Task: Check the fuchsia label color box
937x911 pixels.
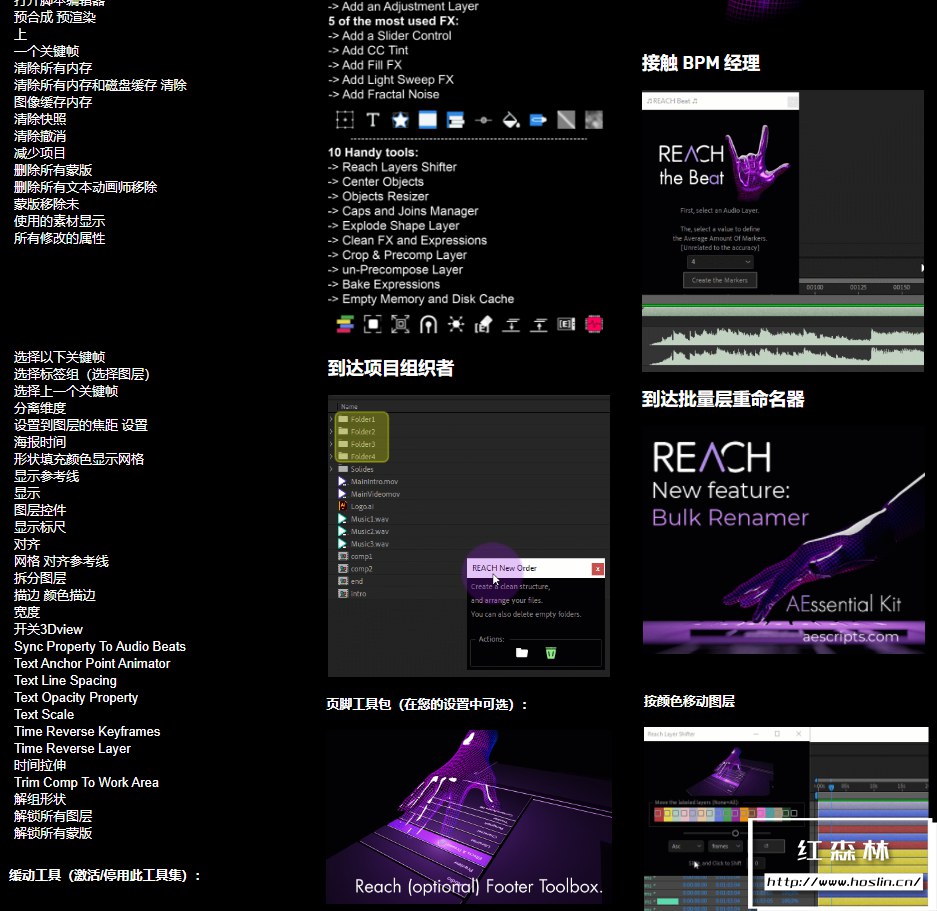Action: (x=761, y=813)
